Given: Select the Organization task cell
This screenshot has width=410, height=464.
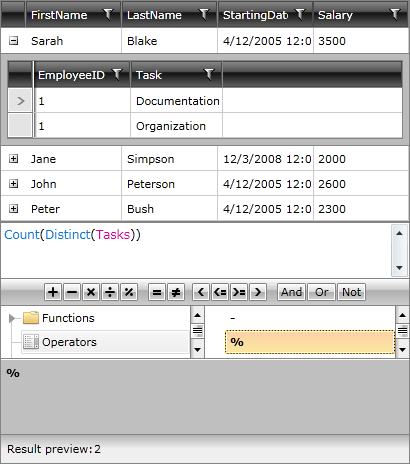Looking at the screenshot, I should tap(177, 125).
